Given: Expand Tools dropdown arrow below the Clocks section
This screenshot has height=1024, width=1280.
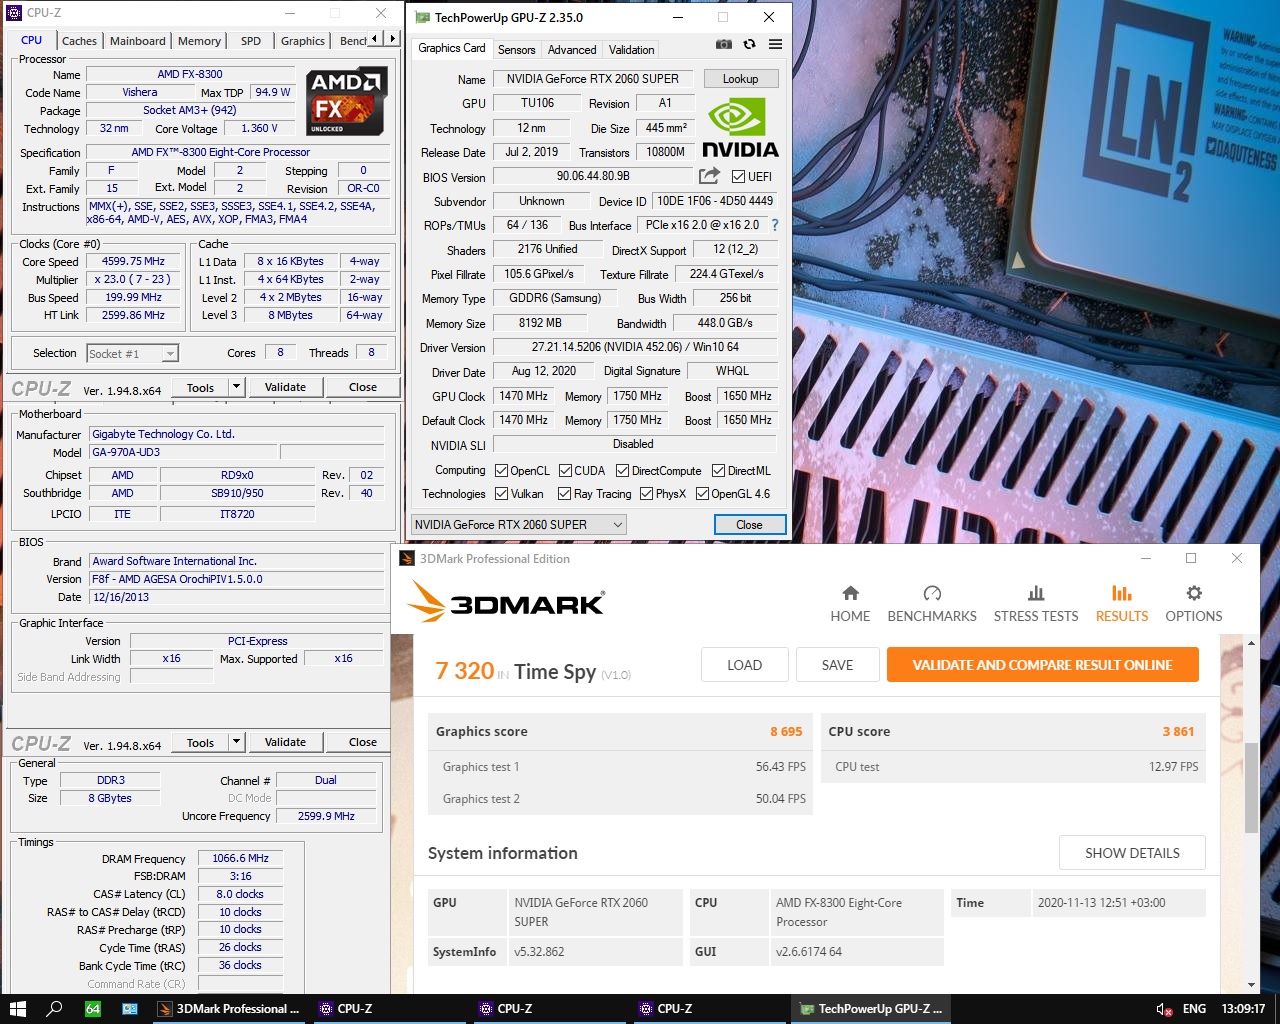Looking at the screenshot, I should pyautogui.click(x=237, y=387).
